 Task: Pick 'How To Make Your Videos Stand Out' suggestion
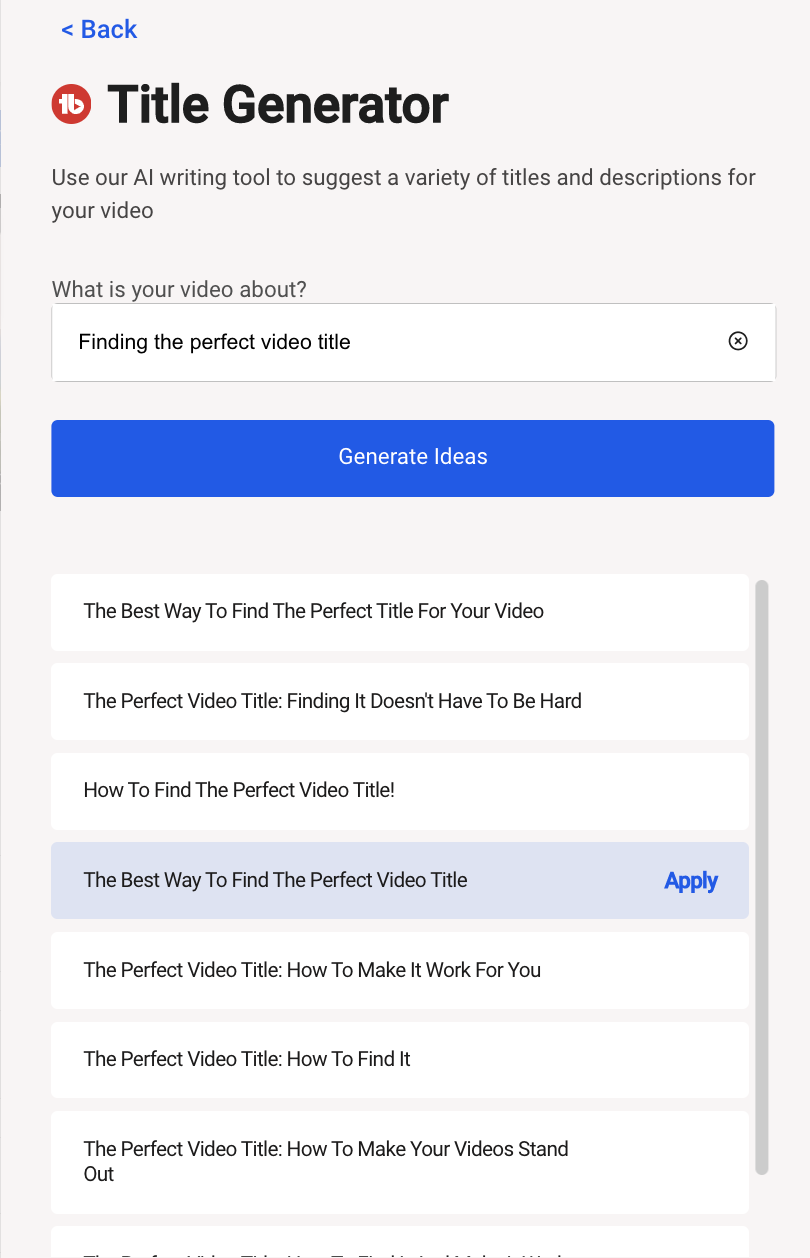click(x=400, y=1162)
